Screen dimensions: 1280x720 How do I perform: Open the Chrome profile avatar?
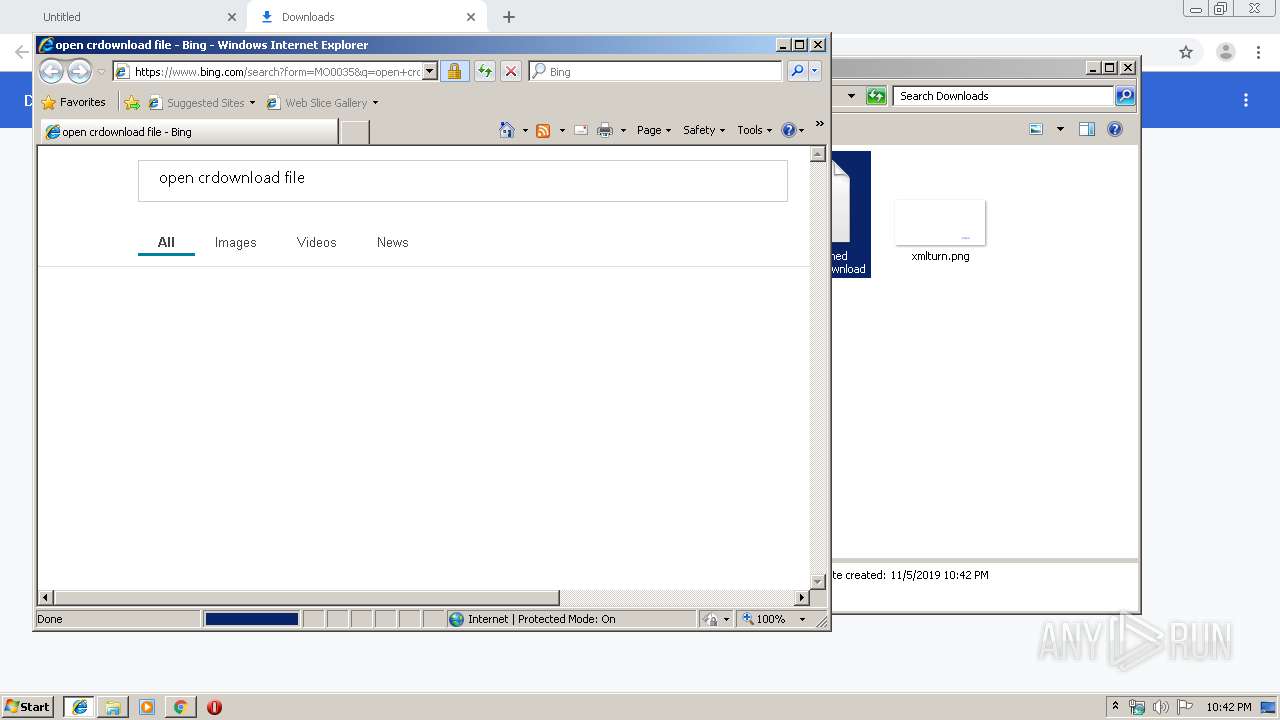tap(1225, 52)
